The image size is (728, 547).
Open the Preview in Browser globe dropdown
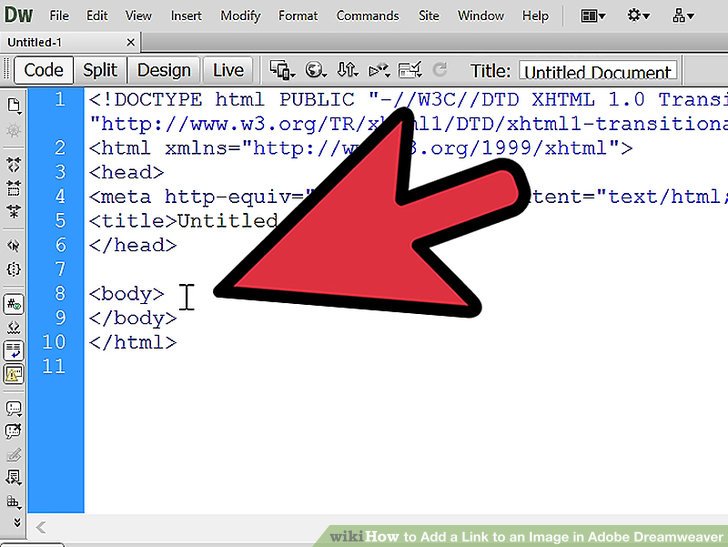[316, 70]
